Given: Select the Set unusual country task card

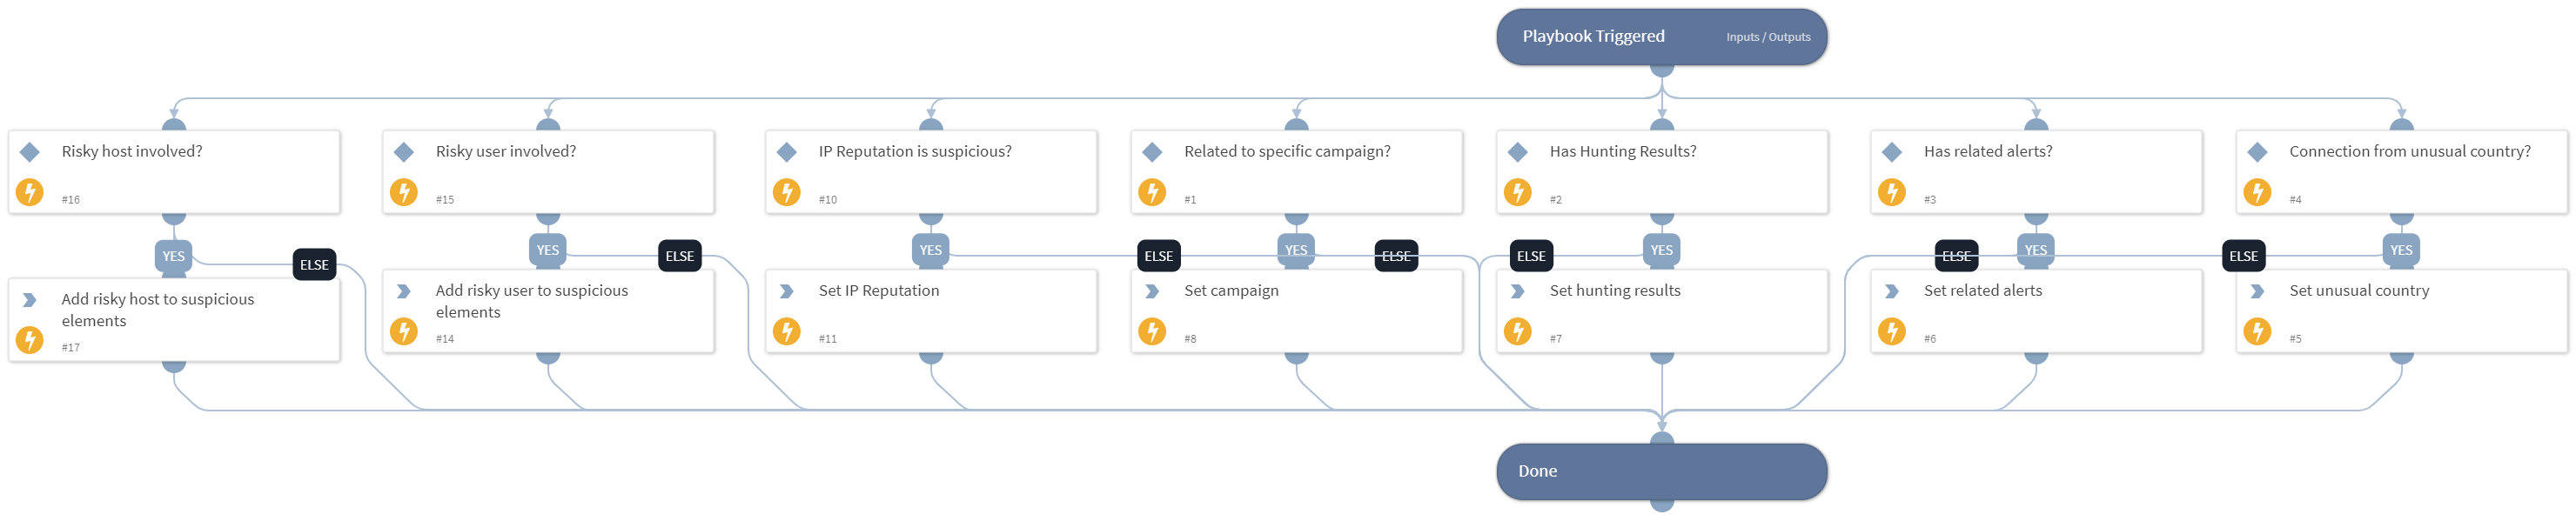Looking at the screenshot, I should click(x=2401, y=311).
